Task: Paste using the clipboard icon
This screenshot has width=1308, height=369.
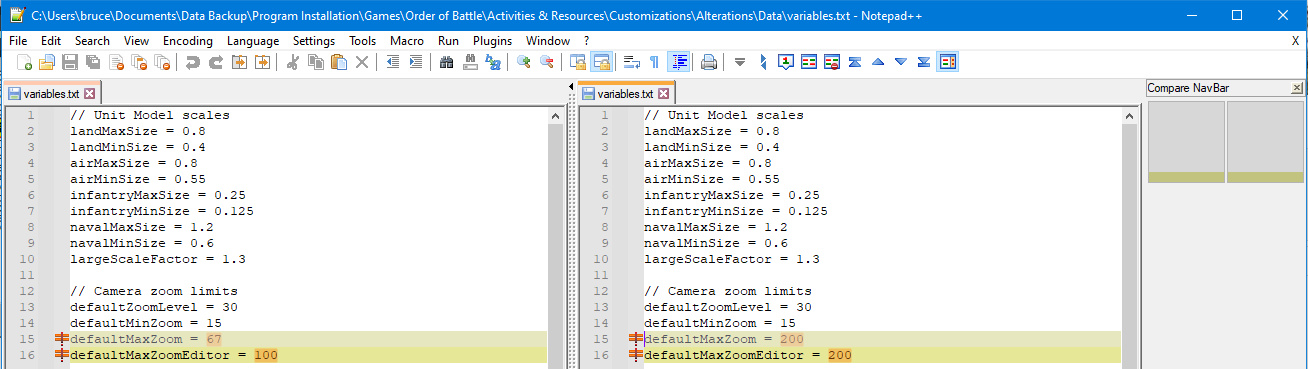Action: click(x=338, y=62)
